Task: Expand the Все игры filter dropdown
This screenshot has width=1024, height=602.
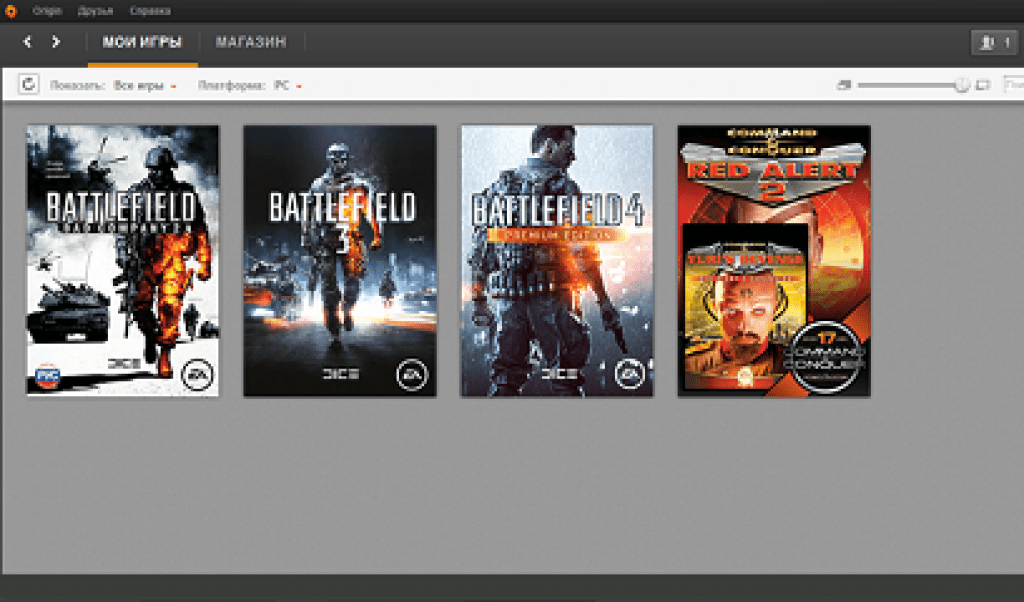Action: click(x=145, y=86)
